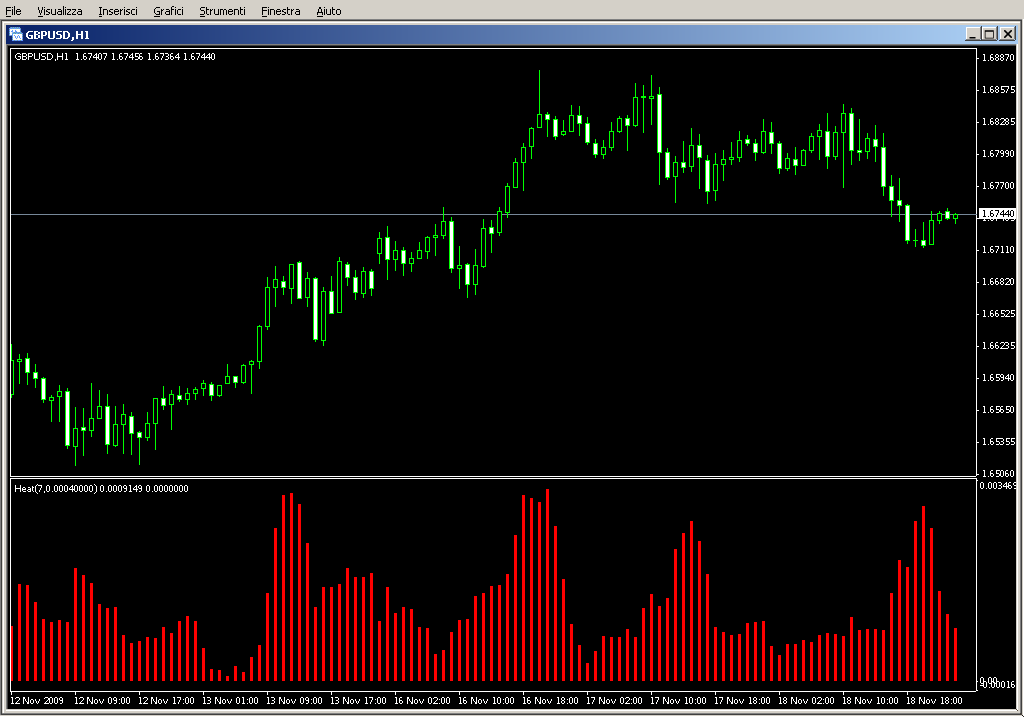Click the 12 Nov 09:00 time label

[x=102, y=701]
